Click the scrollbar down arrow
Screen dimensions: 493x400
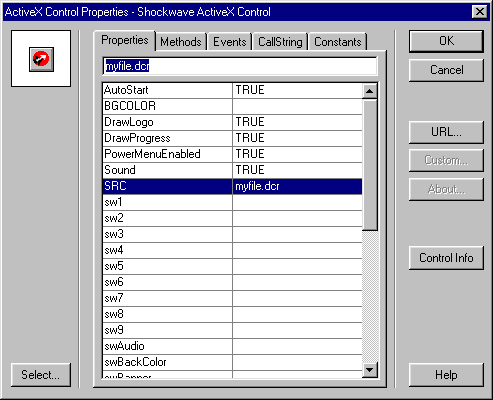pyautogui.click(x=370, y=370)
